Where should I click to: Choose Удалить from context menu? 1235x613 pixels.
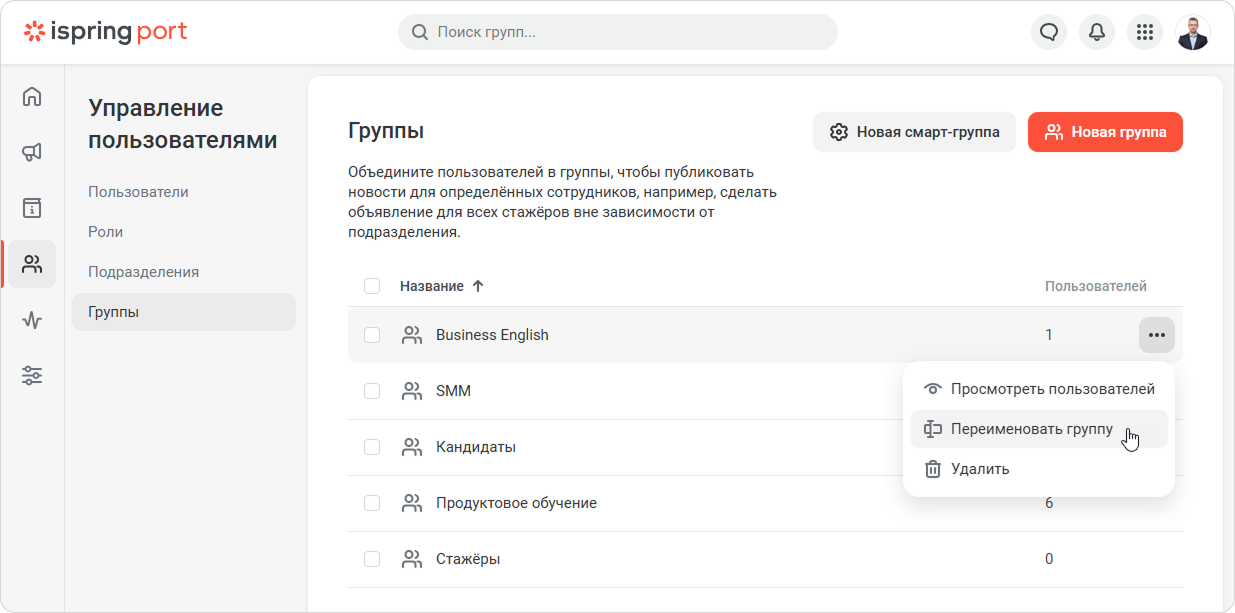click(1039, 469)
